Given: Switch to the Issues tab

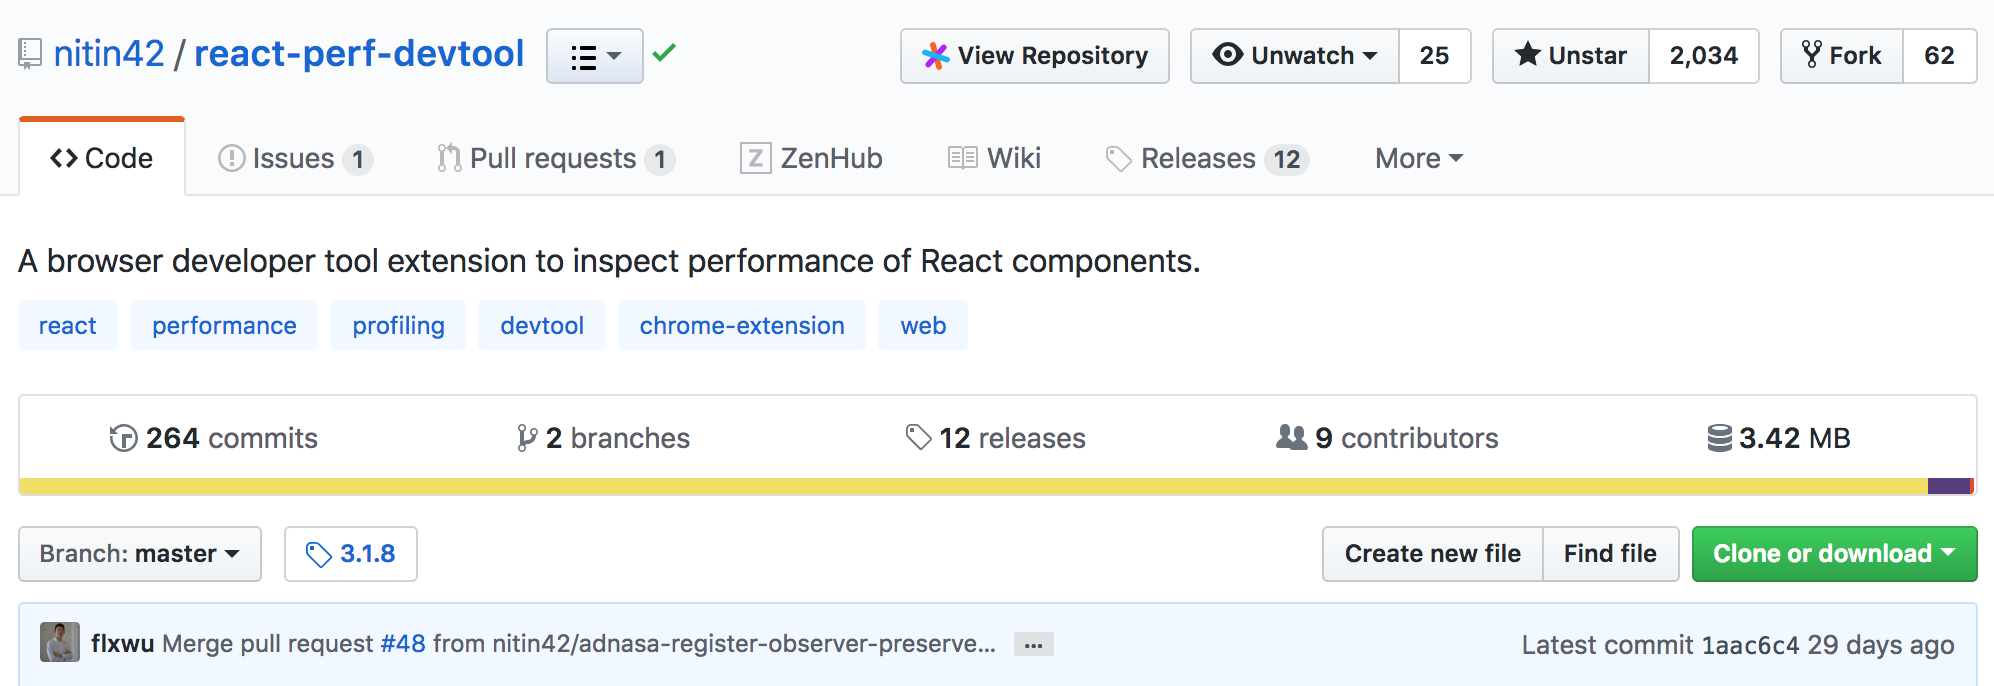Looking at the screenshot, I should pos(295,159).
